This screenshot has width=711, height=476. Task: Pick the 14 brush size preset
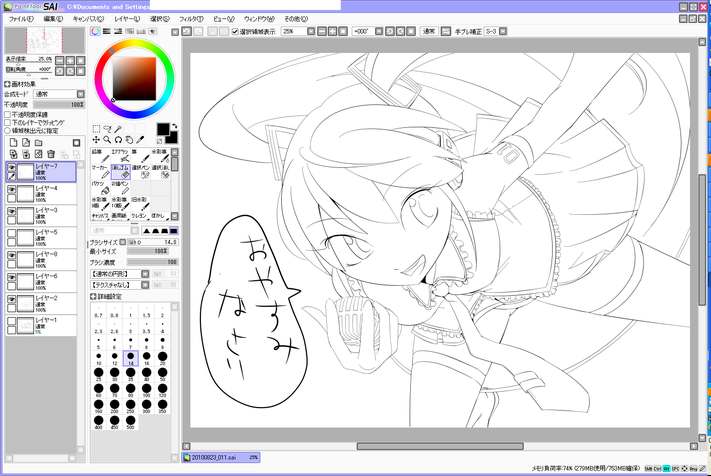coord(131,358)
